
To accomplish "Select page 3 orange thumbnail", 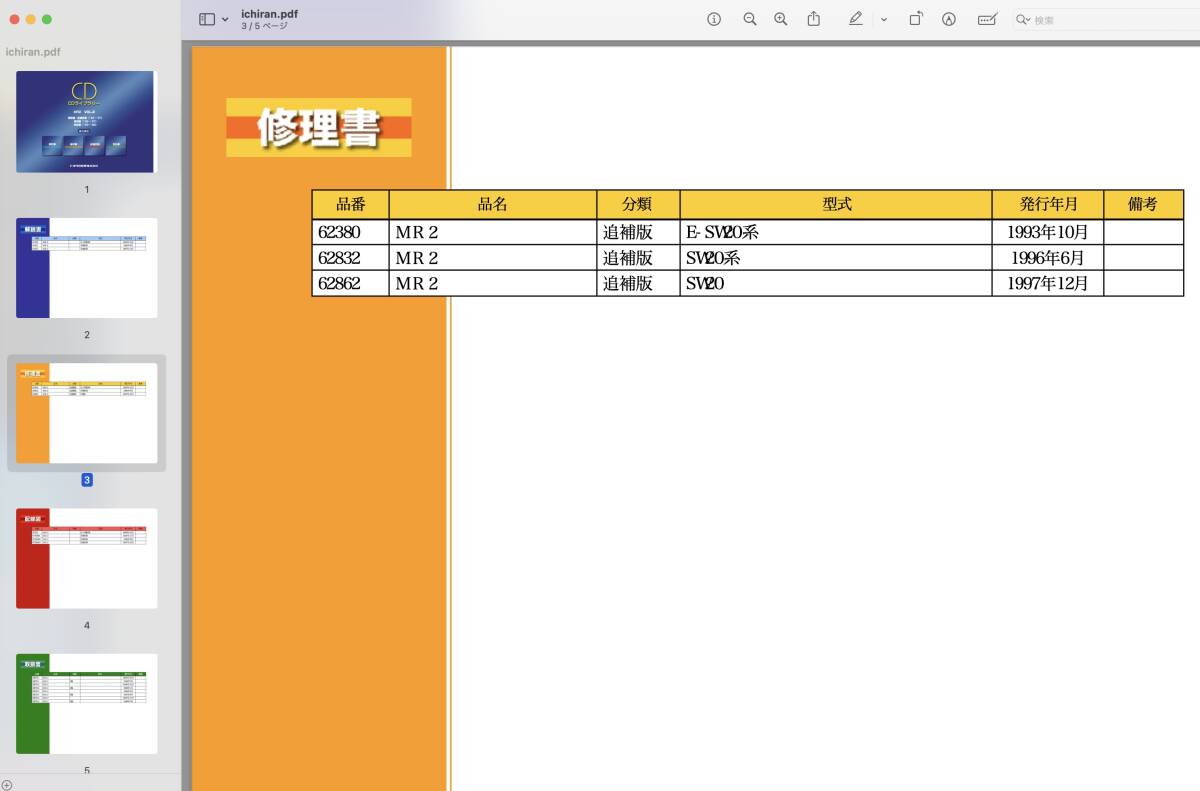I will point(86,413).
